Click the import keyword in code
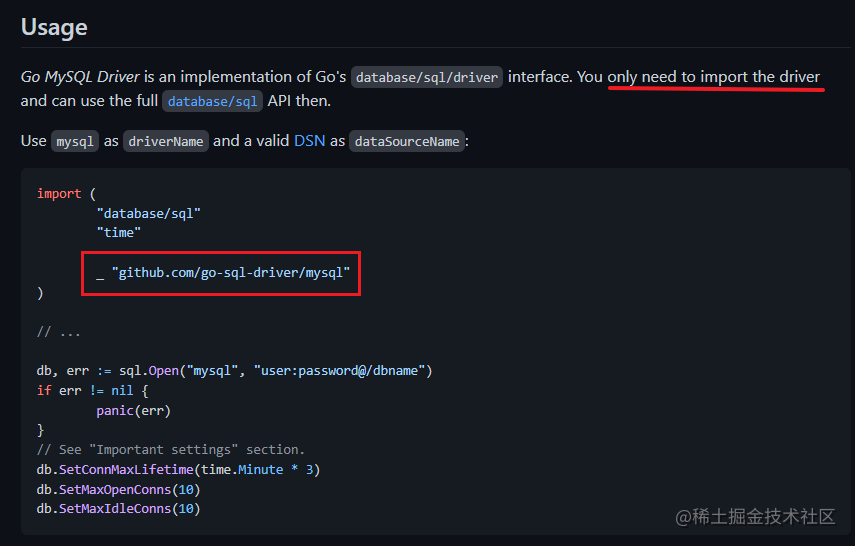This screenshot has height=546, width=855. pyautogui.click(x=59, y=193)
